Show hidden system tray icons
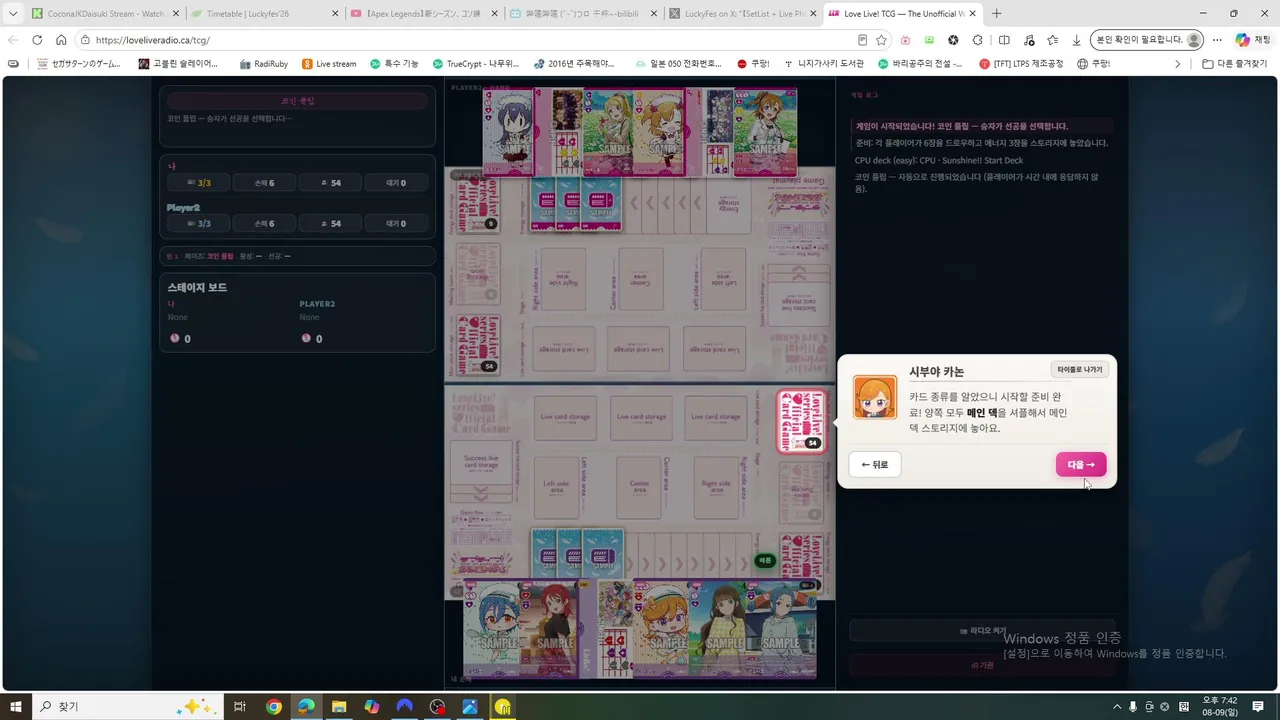 [x=1117, y=707]
